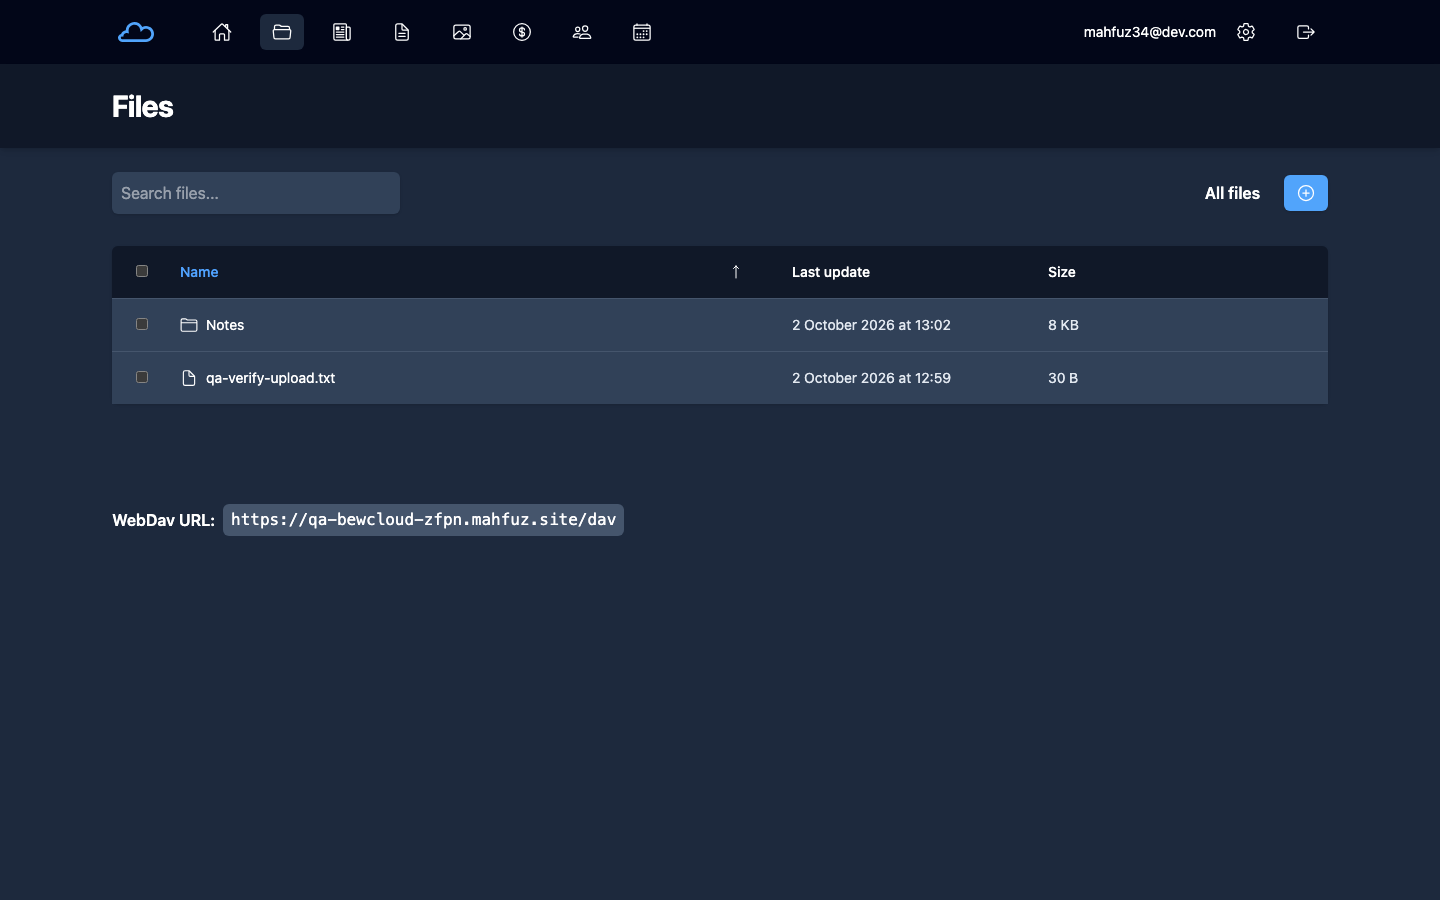Open the Expenses dollar icon
The image size is (1440, 900).
pyautogui.click(x=522, y=32)
